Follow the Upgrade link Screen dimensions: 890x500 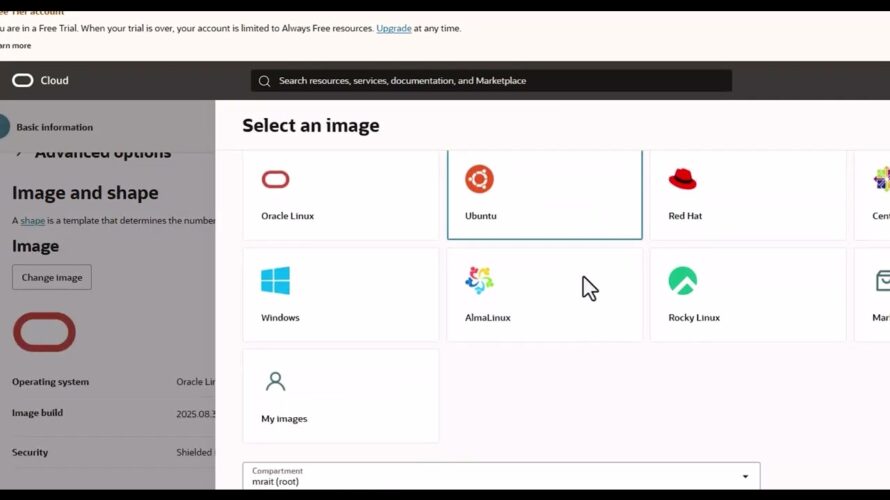[394, 28]
